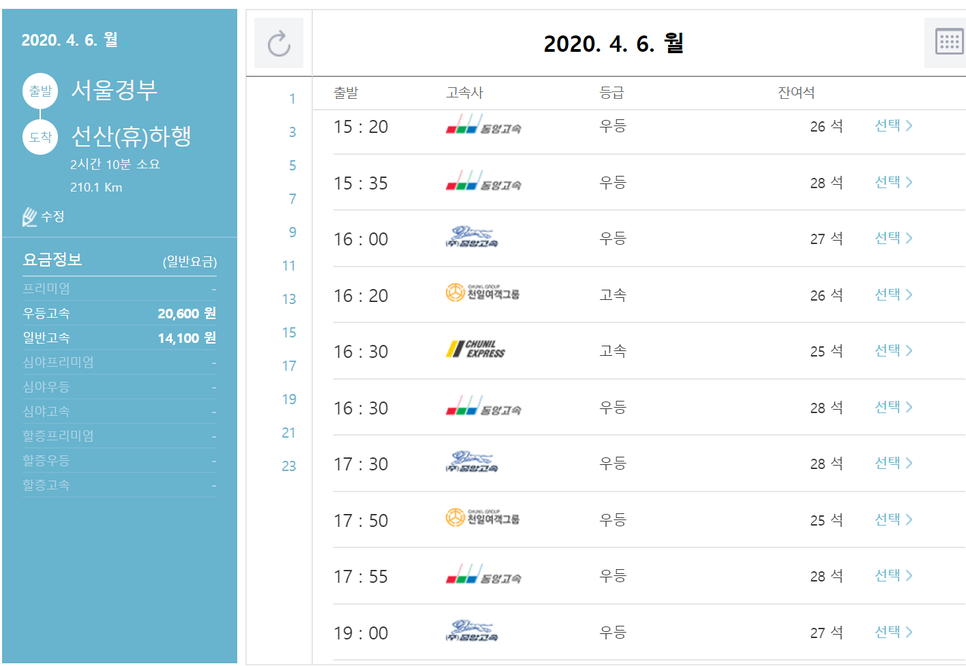Click the 19 : 00 departure time
The image size is (966, 666).
click(x=361, y=633)
